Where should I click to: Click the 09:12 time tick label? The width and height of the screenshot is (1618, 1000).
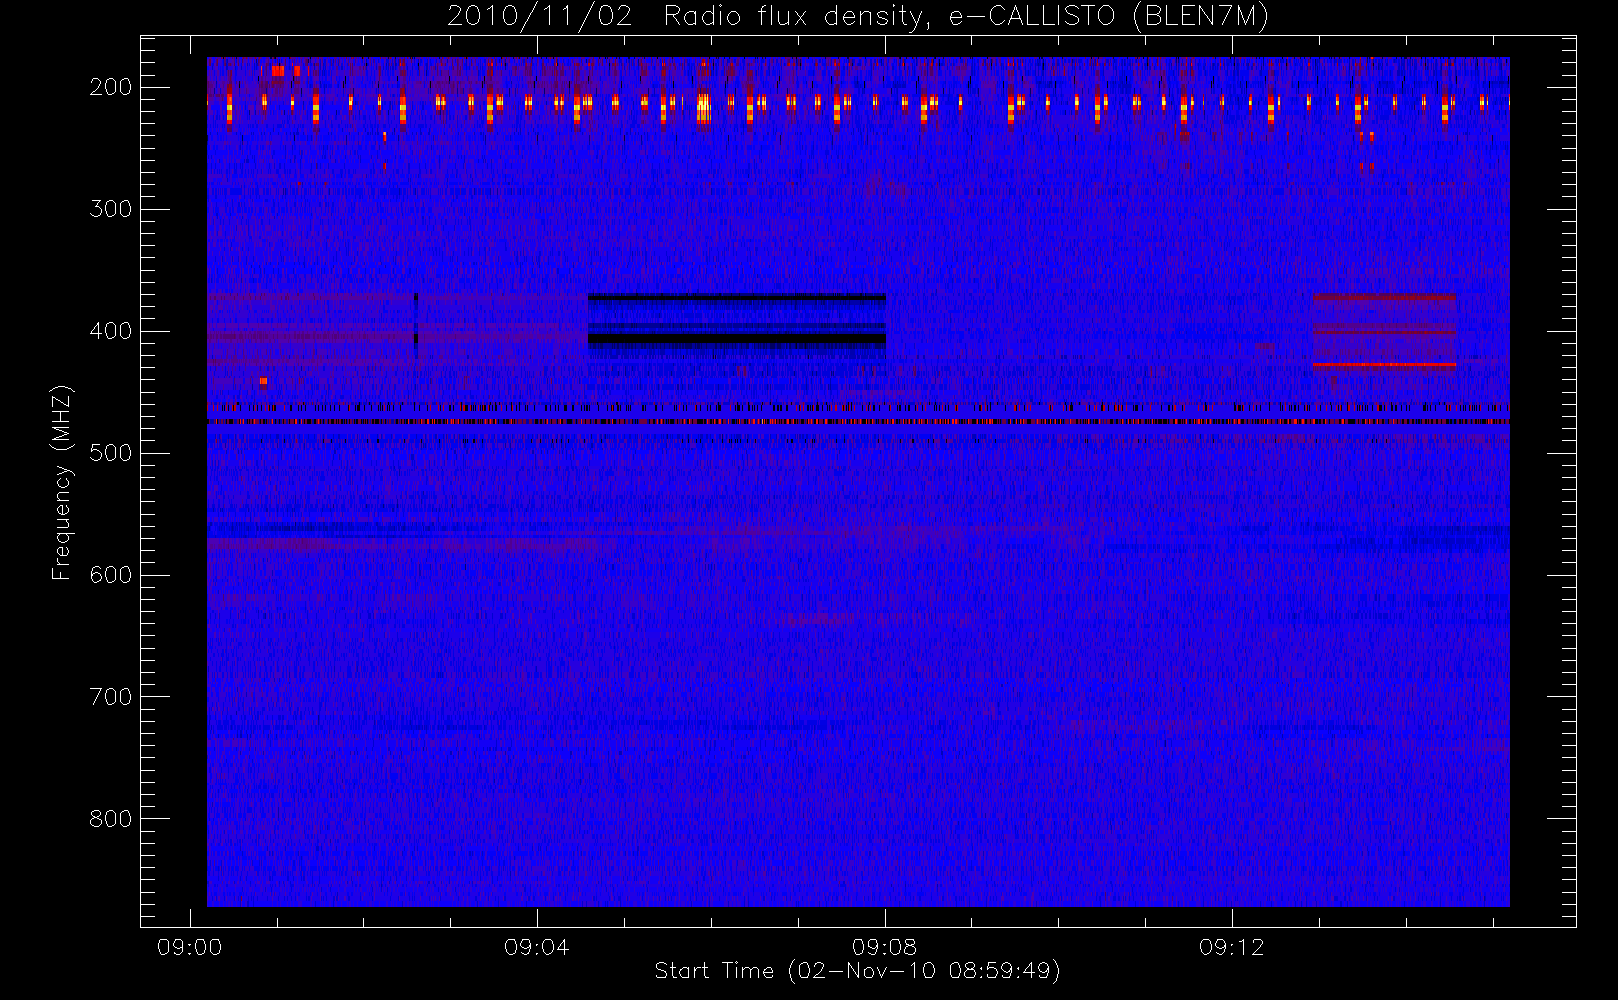click(x=1232, y=947)
